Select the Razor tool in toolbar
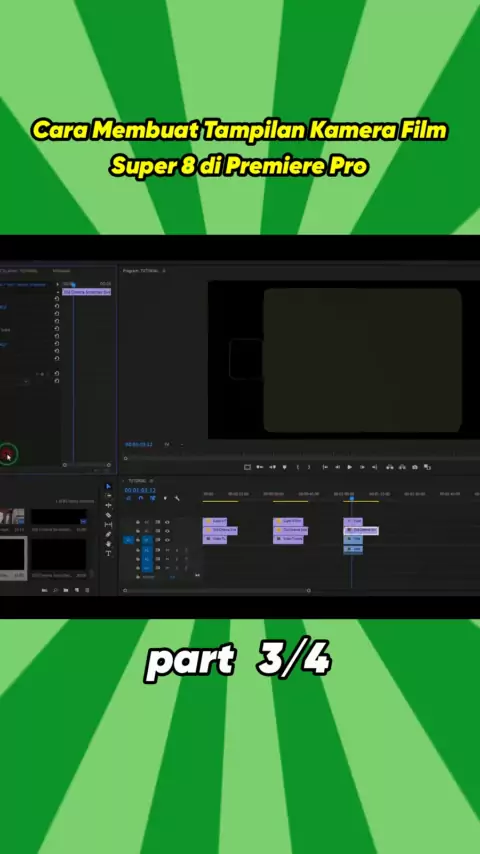The height and width of the screenshot is (854, 480). pos(108,515)
